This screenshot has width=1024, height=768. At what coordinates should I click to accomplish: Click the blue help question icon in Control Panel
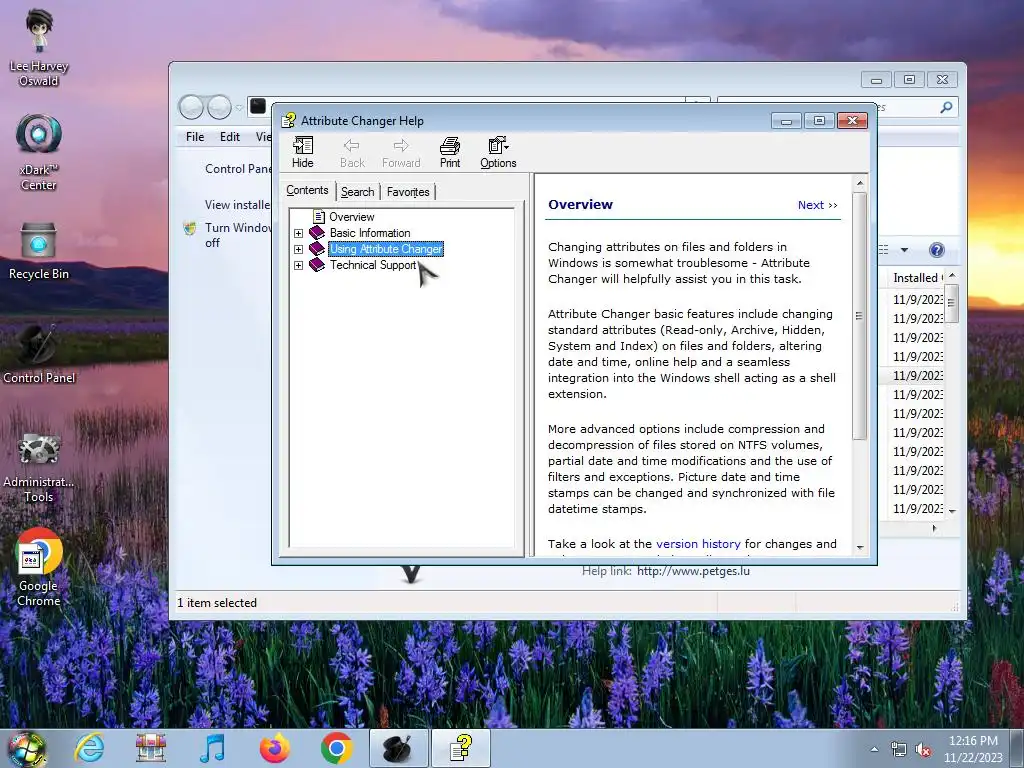click(x=936, y=250)
